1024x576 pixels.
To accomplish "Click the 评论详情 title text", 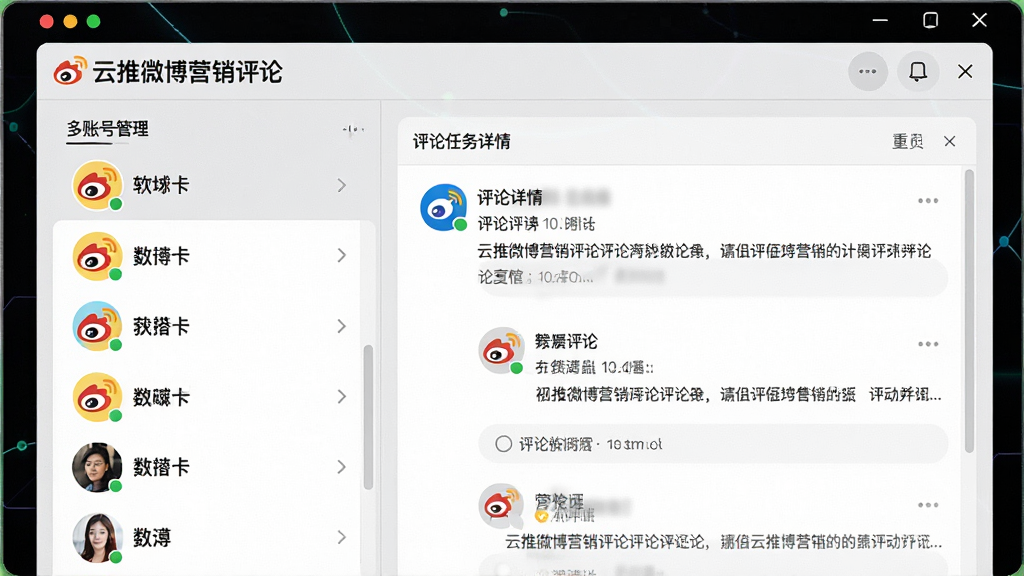I will pyautogui.click(x=509, y=197).
